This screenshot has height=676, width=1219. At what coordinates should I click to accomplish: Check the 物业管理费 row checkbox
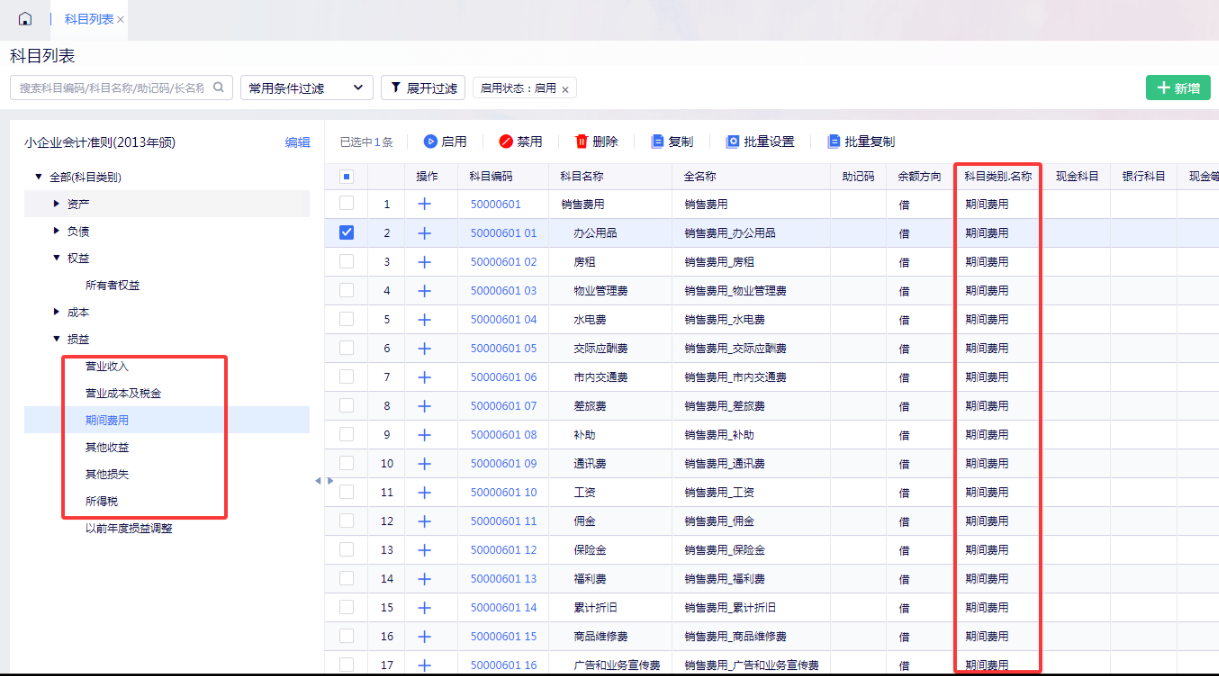(346, 290)
